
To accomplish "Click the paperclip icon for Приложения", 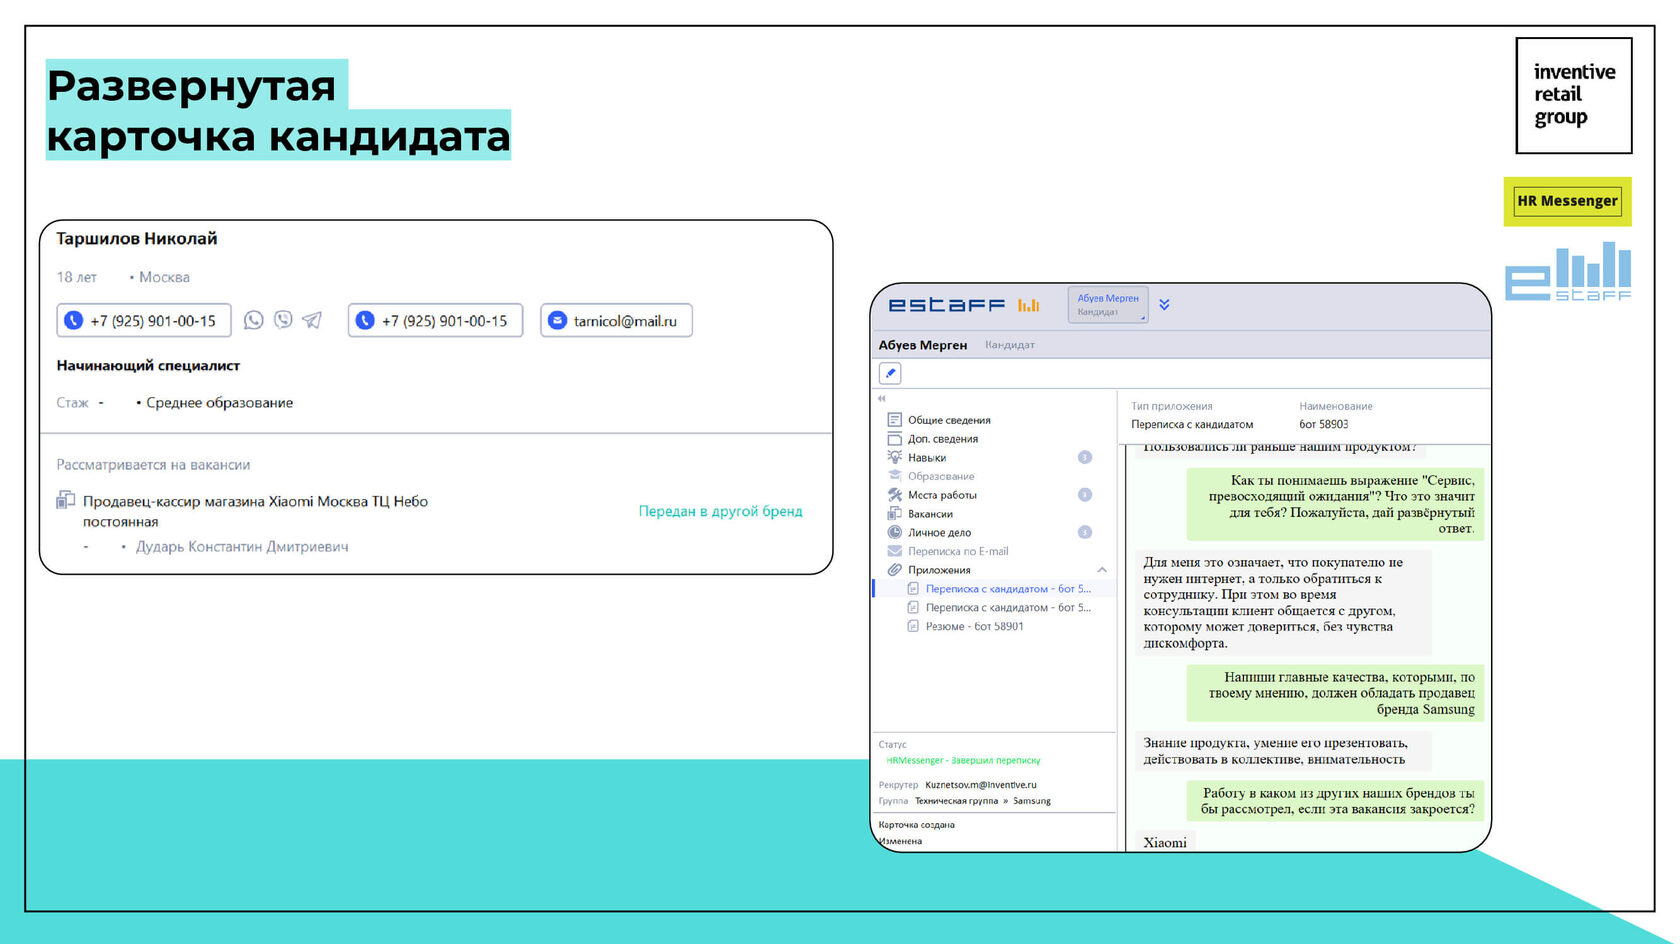I will point(894,570).
